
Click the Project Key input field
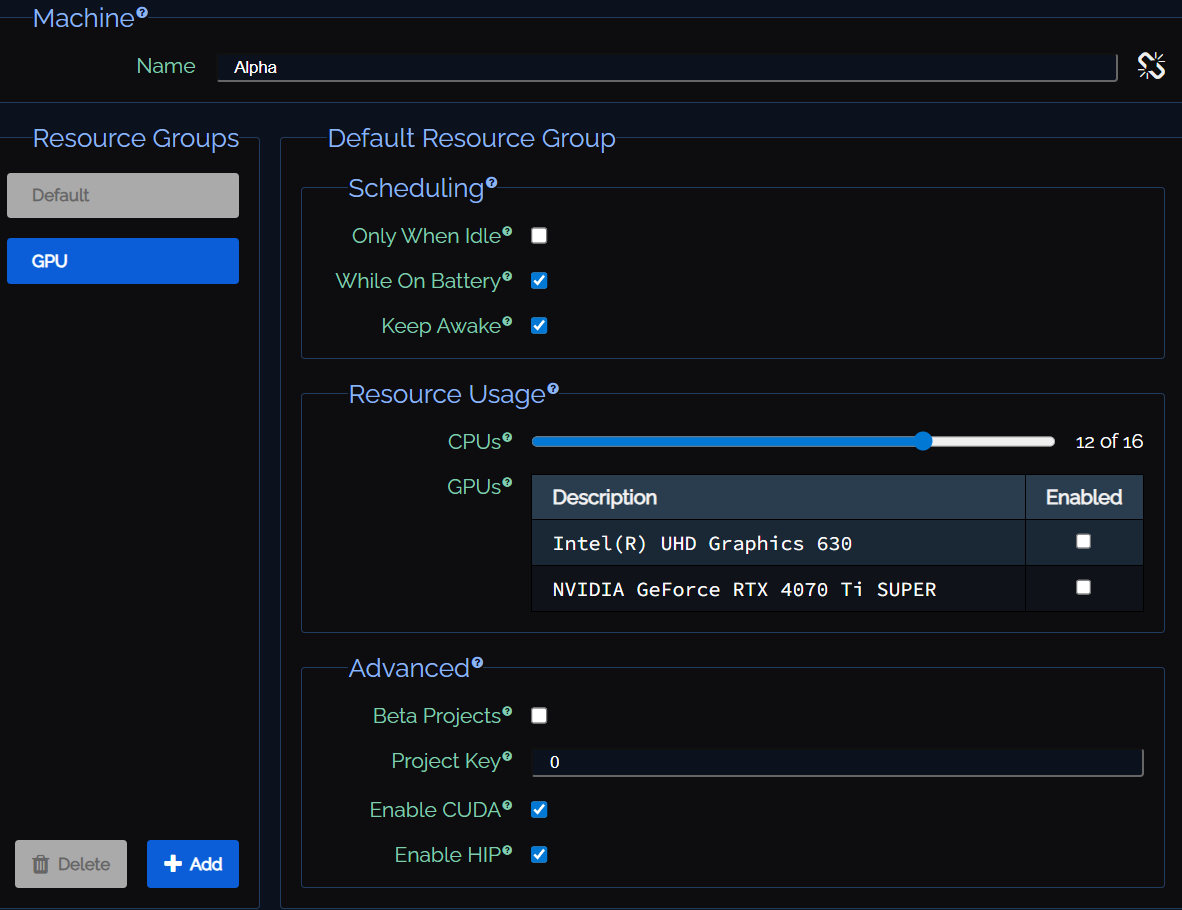tap(838, 762)
